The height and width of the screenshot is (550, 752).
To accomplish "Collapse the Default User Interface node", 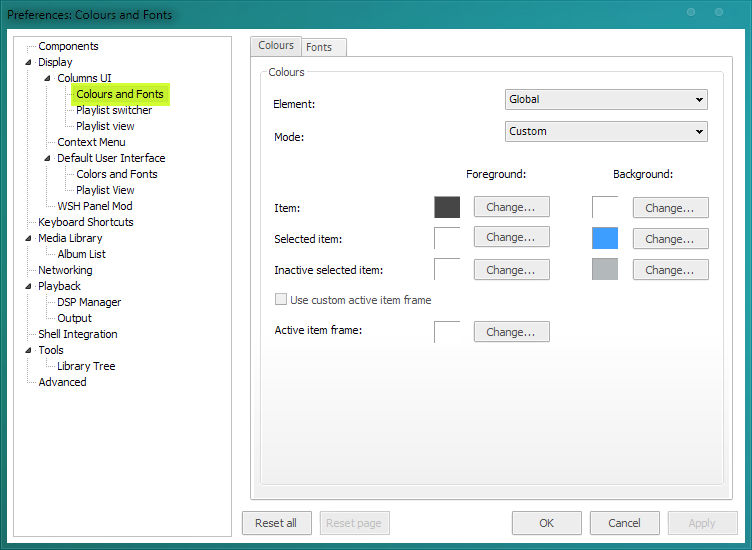I will (47, 158).
